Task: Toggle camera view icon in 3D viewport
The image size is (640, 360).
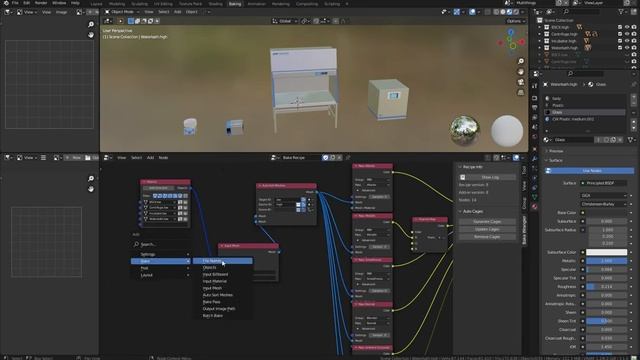Action: (521, 82)
